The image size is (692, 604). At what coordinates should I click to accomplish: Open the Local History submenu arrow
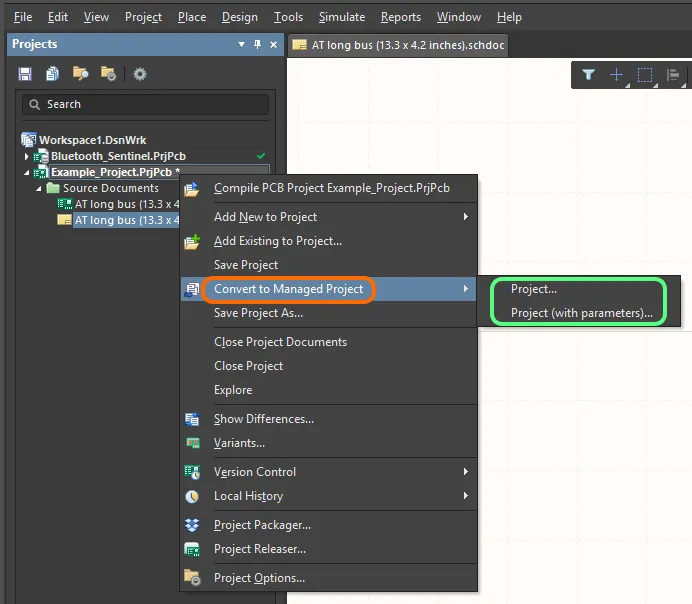(x=466, y=495)
